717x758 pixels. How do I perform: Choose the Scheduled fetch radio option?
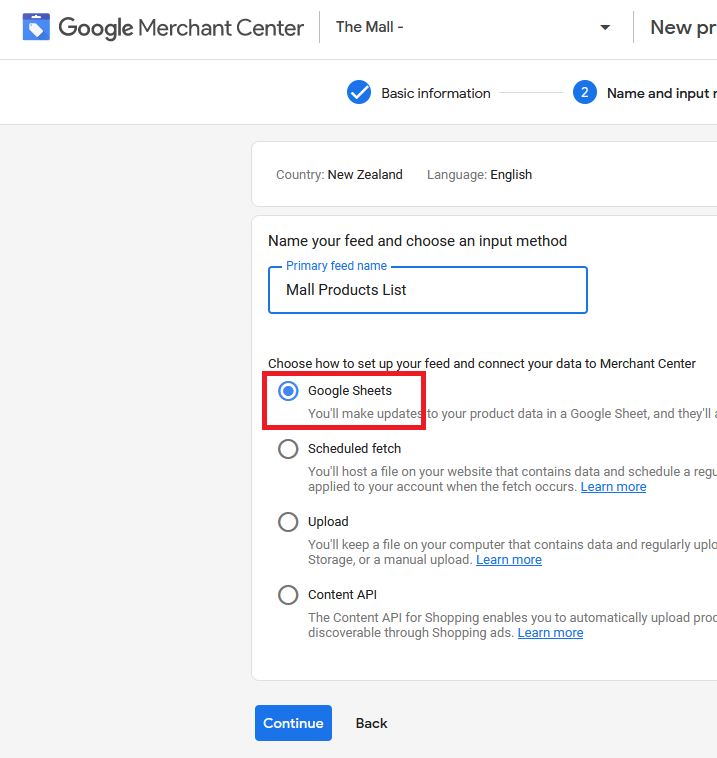[288, 449]
